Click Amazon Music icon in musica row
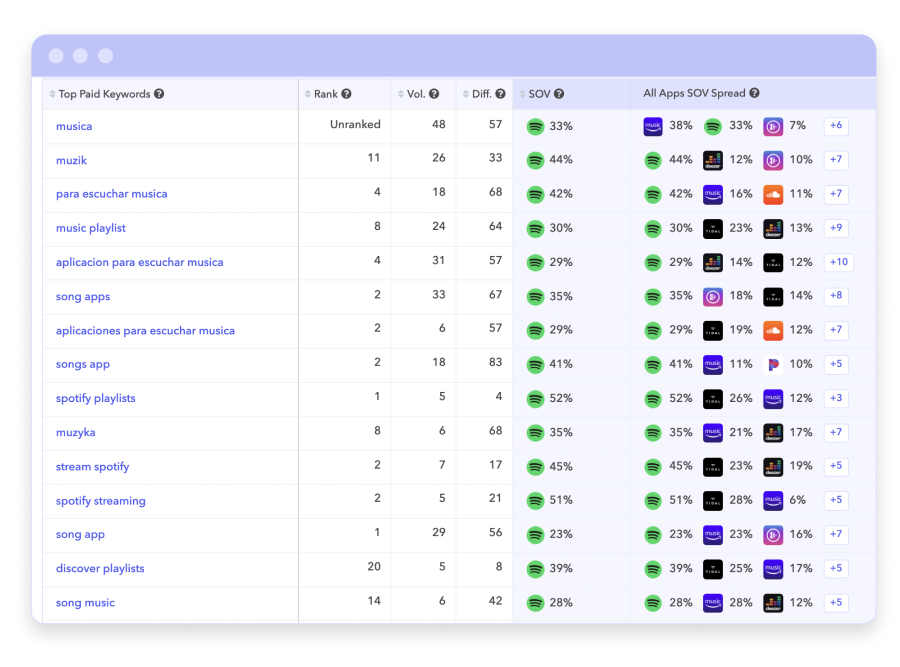Image resolution: width=900 pixels, height=667 pixels. click(x=653, y=126)
